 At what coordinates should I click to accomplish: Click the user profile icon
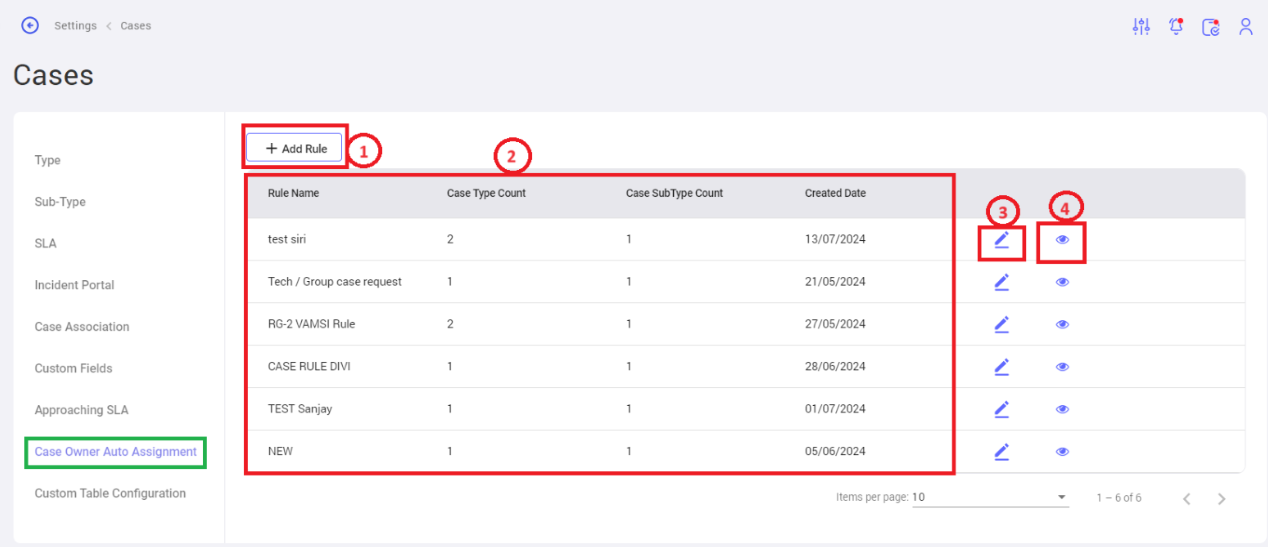pyautogui.click(x=1246, y=27)
